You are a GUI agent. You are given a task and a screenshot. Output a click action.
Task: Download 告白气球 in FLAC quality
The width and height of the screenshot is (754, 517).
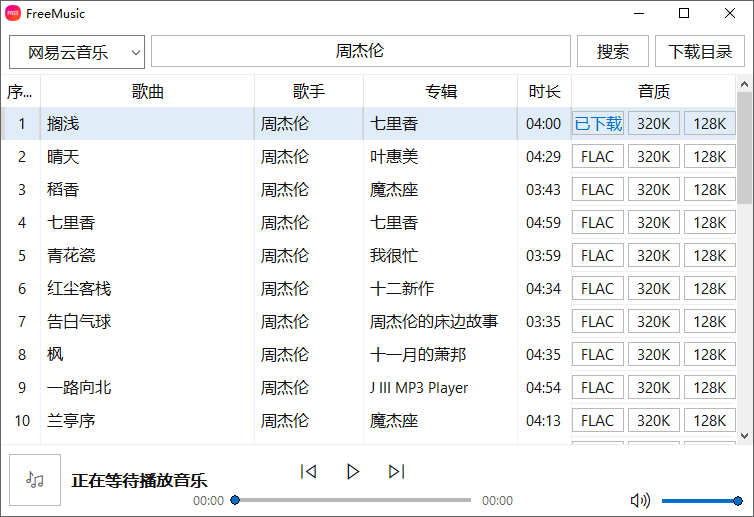(598, 321)
